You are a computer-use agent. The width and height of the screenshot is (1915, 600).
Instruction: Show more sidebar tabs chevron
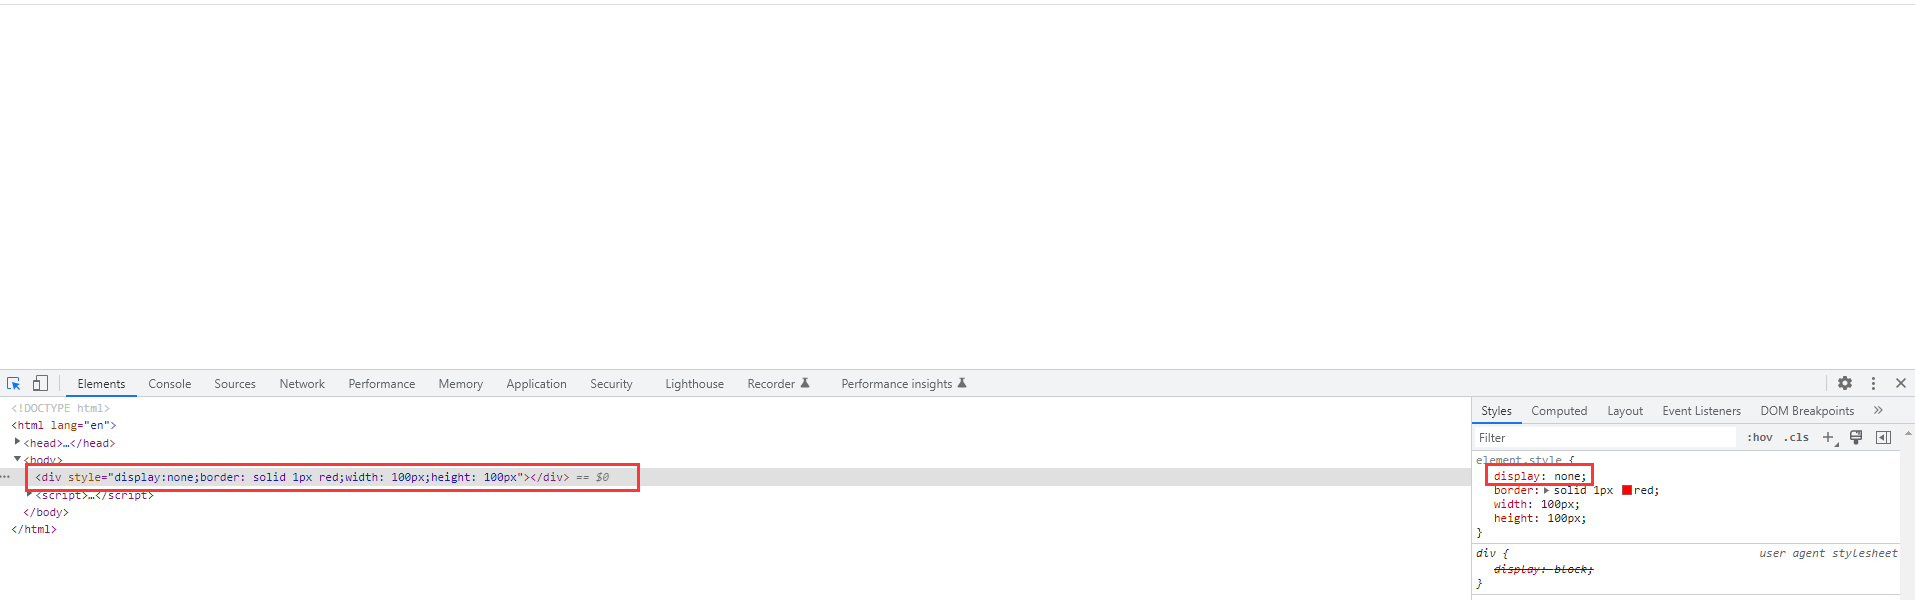tap(1878, 410)
